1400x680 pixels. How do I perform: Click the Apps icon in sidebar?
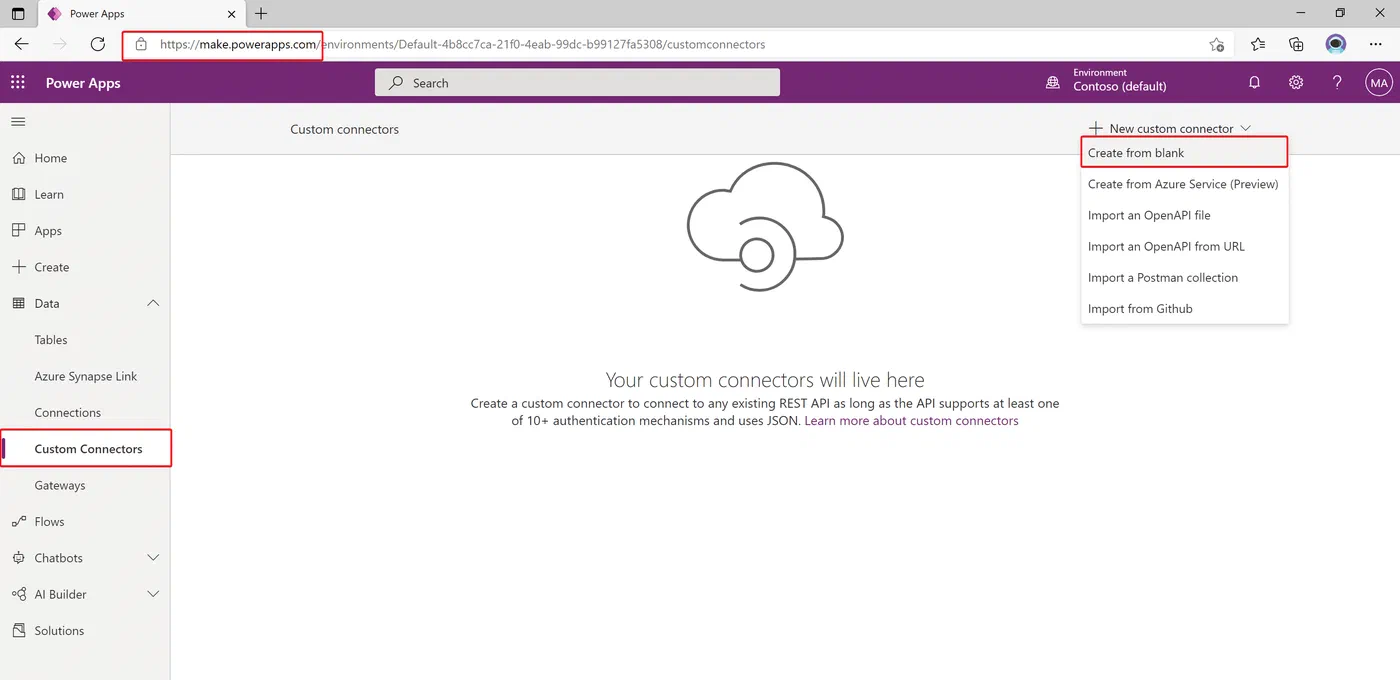tap(18, 230)
